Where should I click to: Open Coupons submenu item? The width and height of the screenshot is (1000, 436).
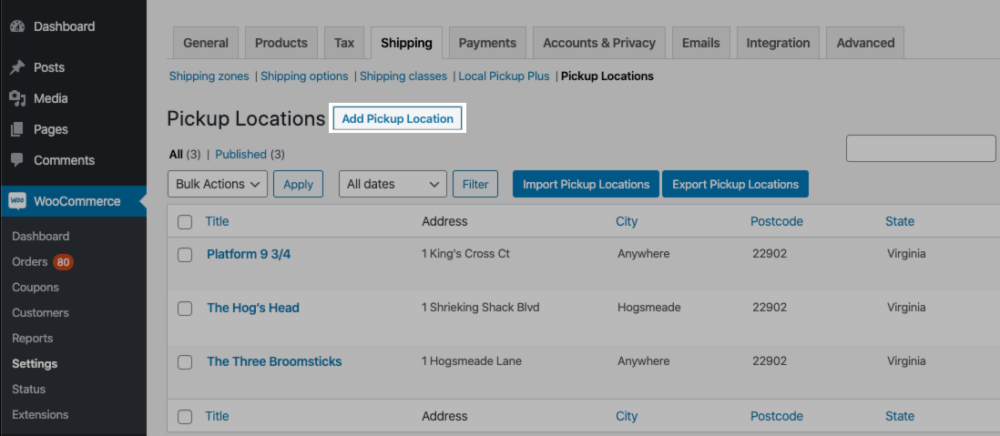click(35, 287)
